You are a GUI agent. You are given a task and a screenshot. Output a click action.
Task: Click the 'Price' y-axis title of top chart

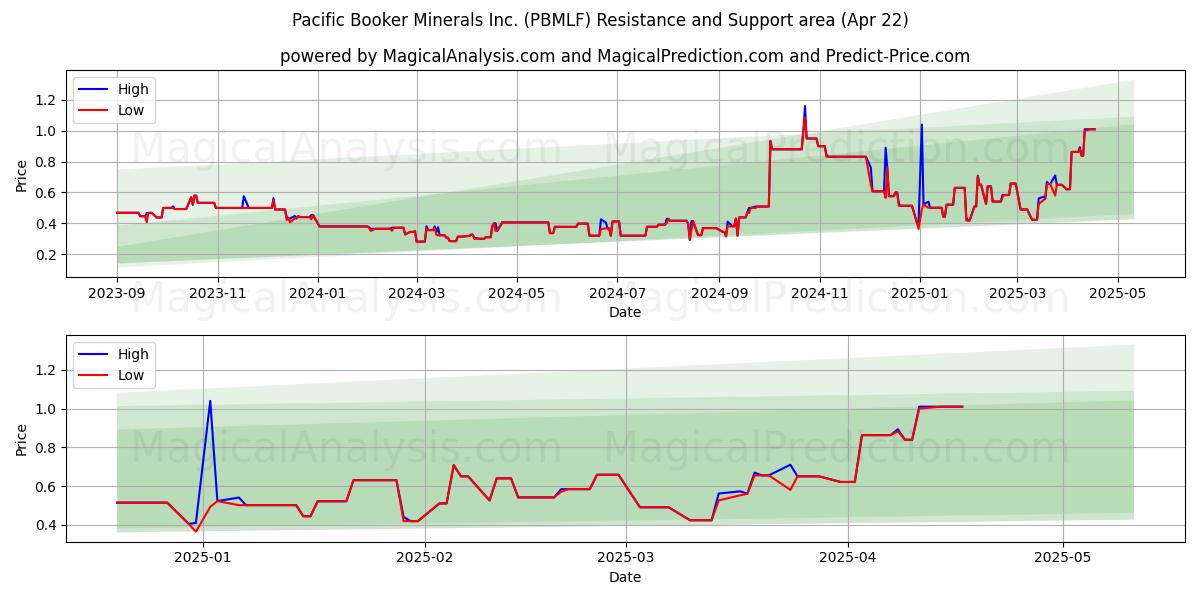click(22, 174)
